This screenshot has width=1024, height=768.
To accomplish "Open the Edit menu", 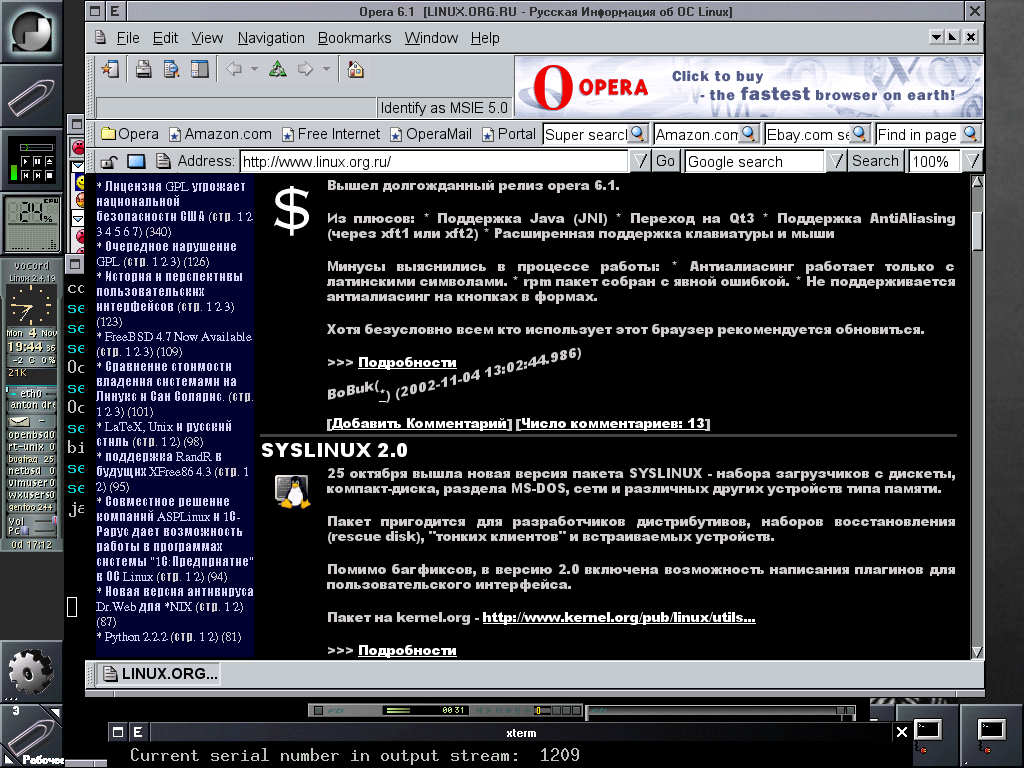I will (165, 38).
